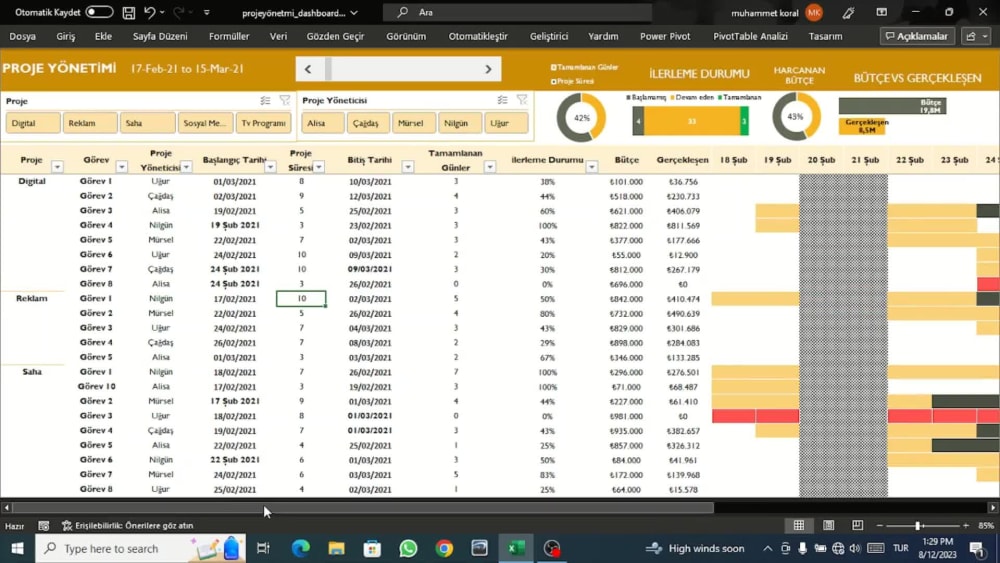Open Proje column filter dropdown
This screenshot has width=1000, height=563.
pos(57,167)
